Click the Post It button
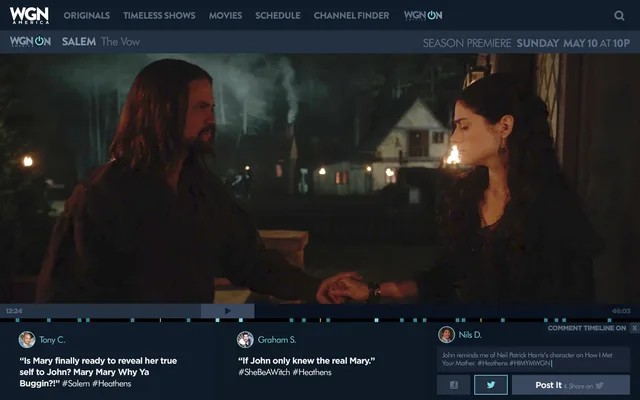The width and height of the screenshot is (640, 400). (x=571, y=385)
